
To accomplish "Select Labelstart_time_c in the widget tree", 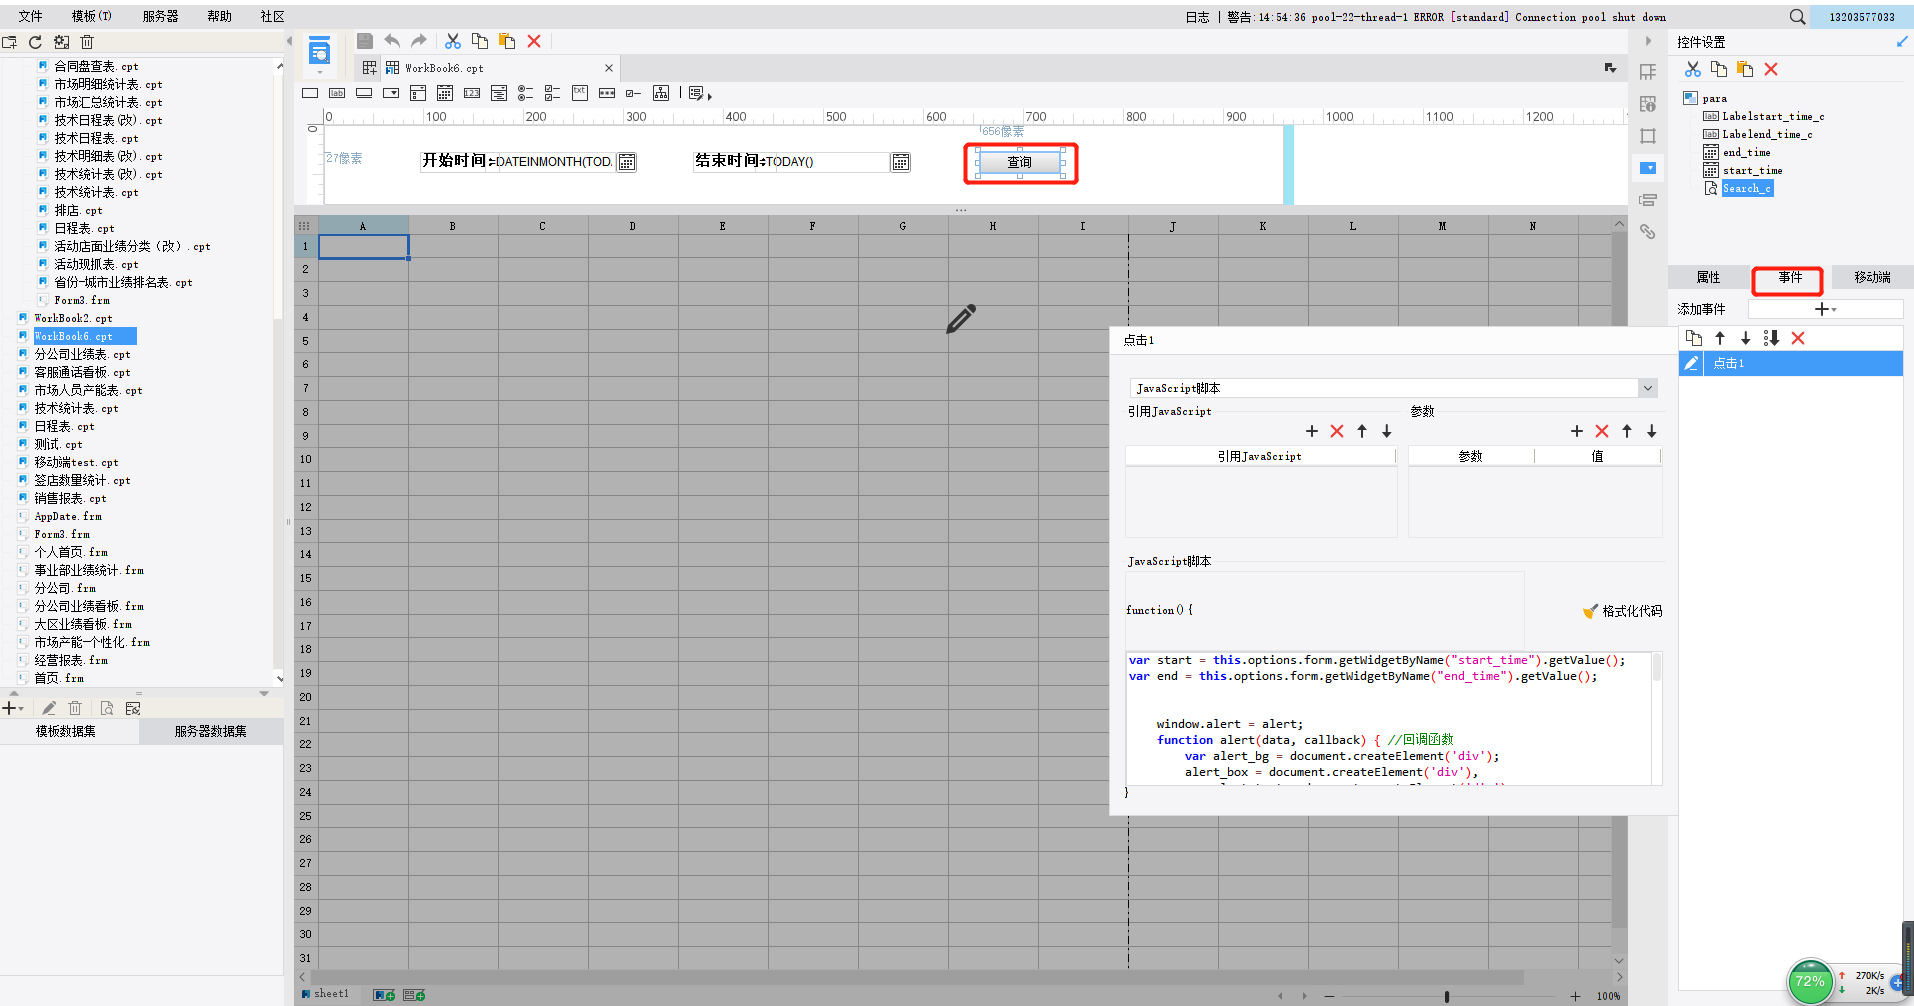I will point(1773,116).
